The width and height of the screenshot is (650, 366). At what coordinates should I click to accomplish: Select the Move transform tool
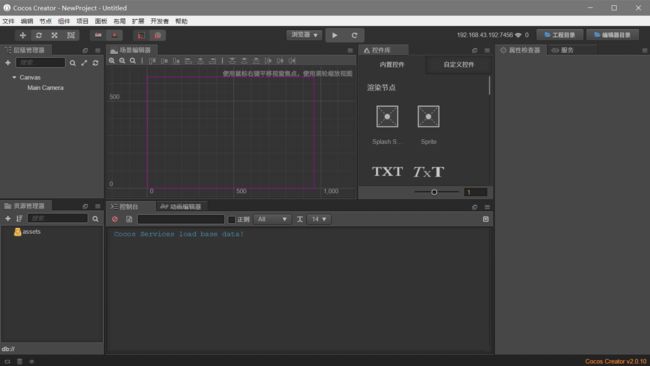23,35
